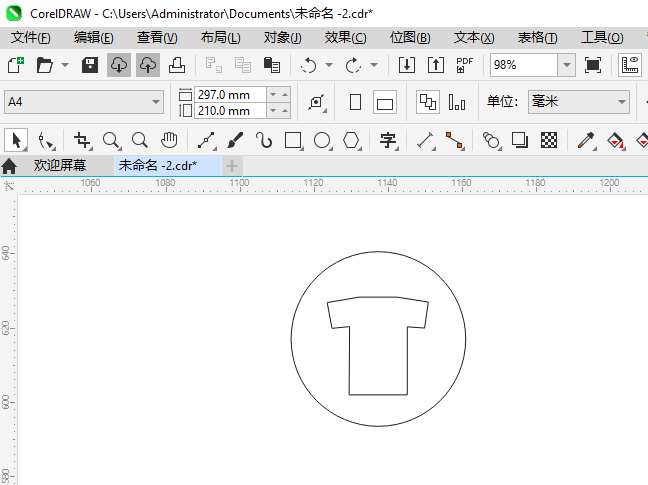Viewport: 648px width, 485px height.
Task: Open the 查看(V) menu
Action: [x=157, y=38]
